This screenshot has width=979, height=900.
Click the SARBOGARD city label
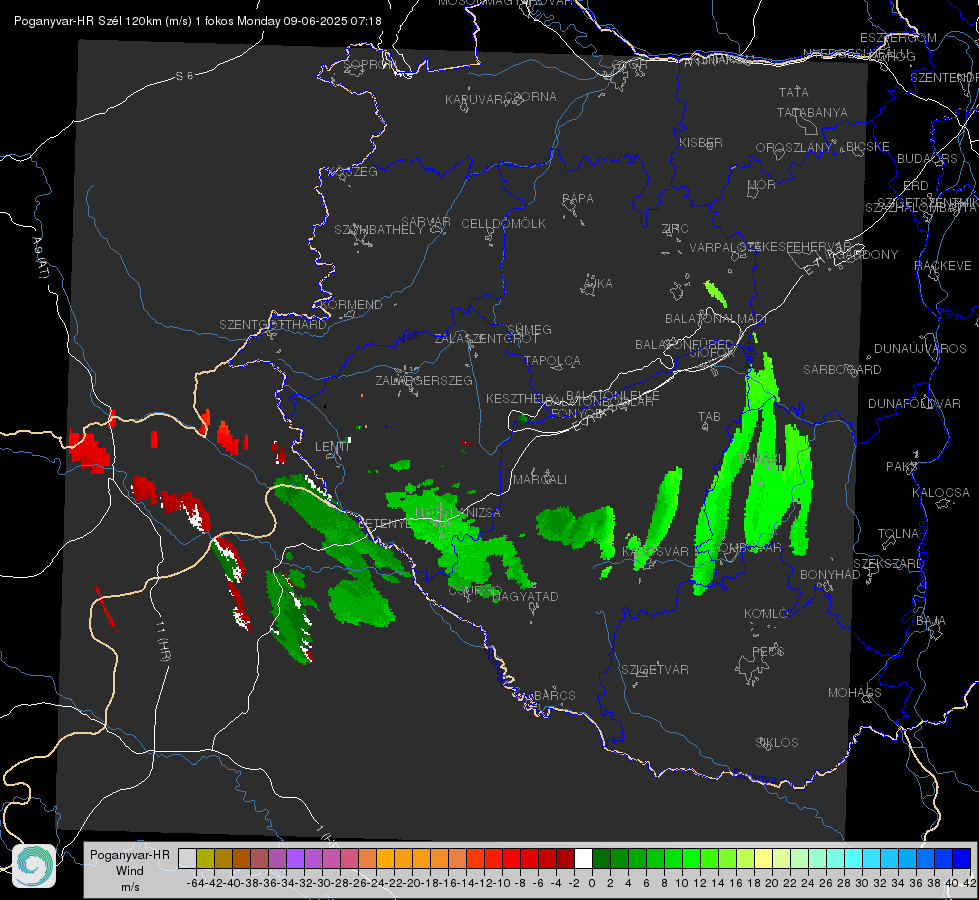pos(842,370)
